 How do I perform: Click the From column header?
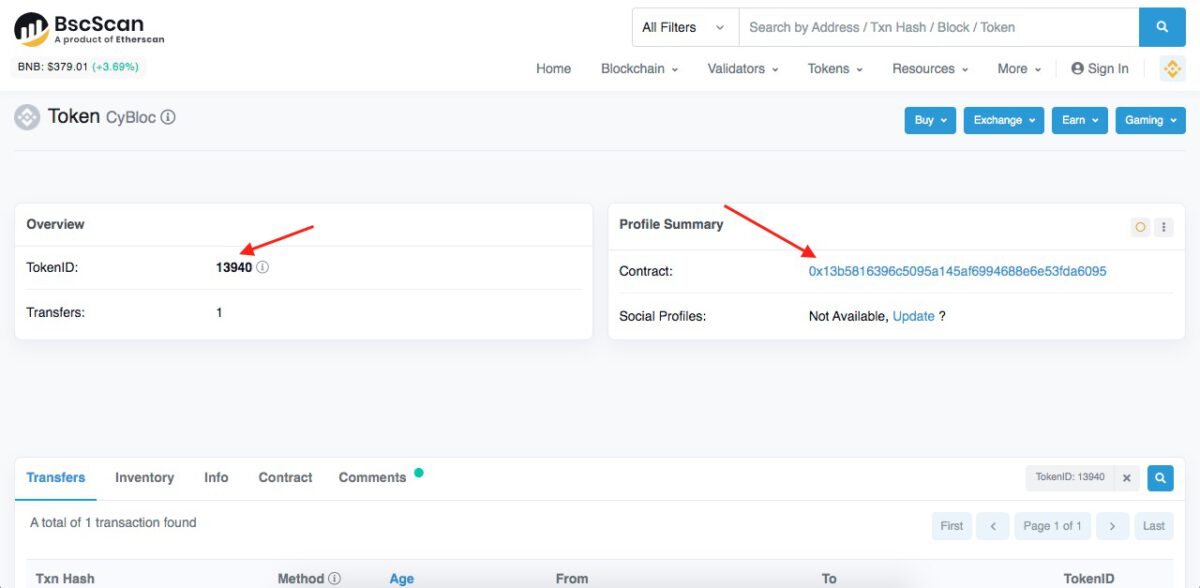[572, 579]
